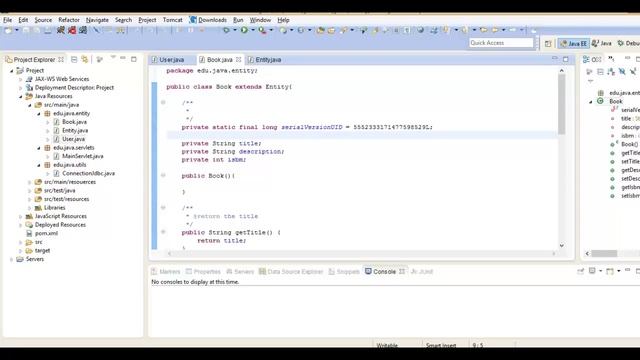Click the Open Perspective icon
Screen dimensions: 640x360
point(548,43)
